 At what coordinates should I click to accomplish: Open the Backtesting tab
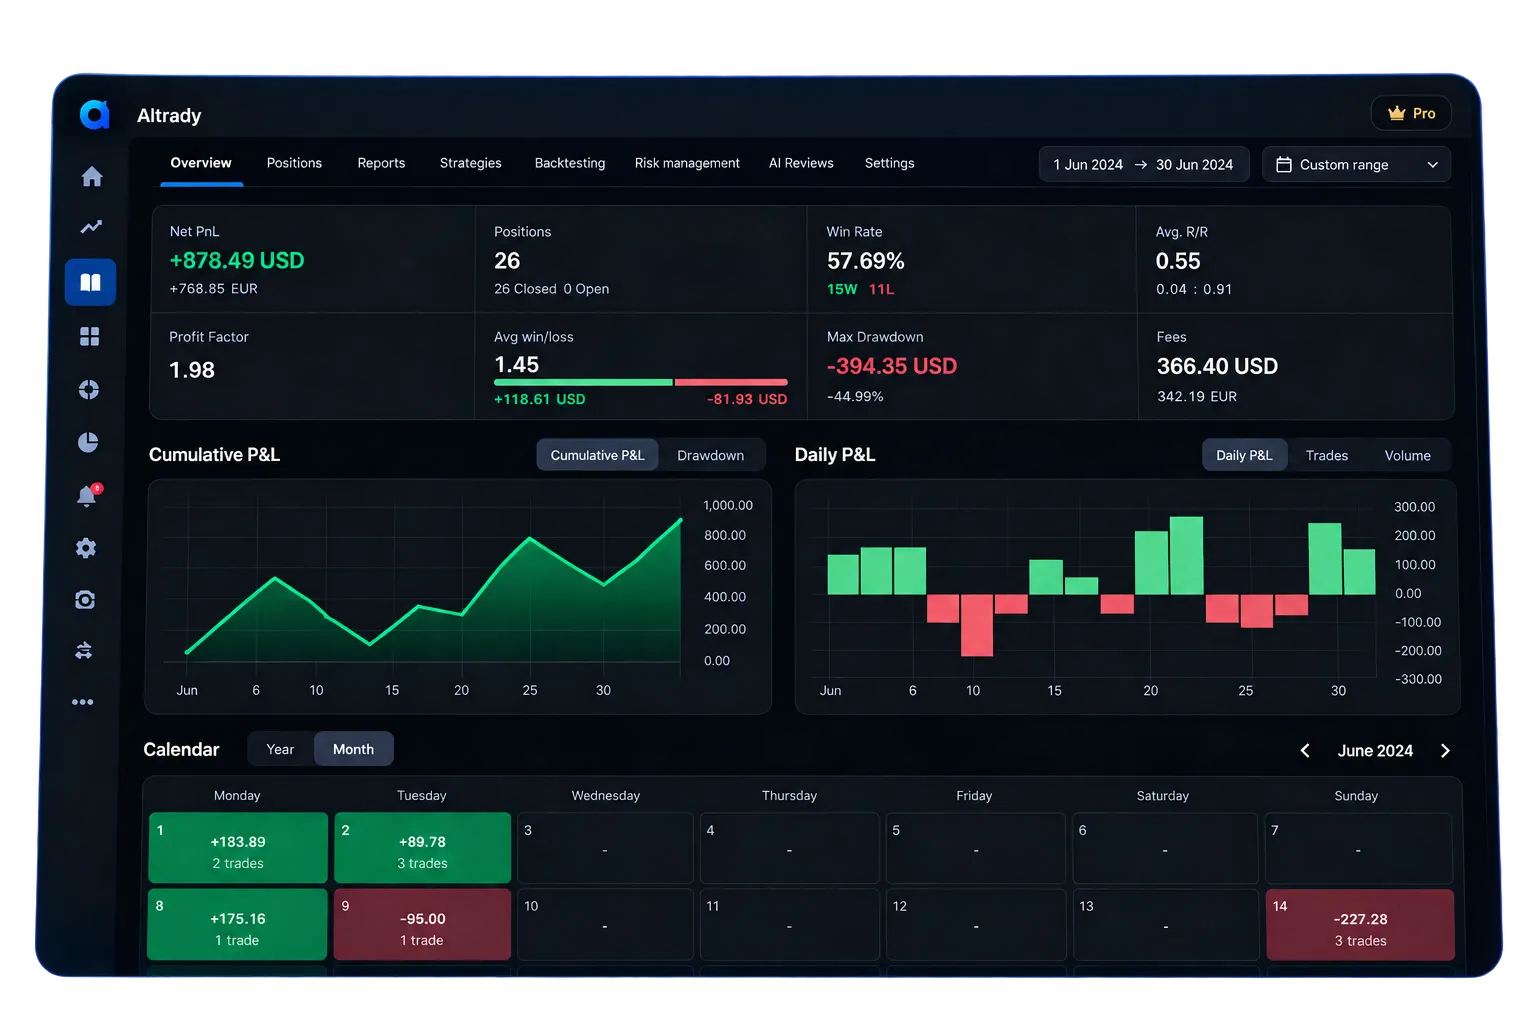pyautogui.click(x=570, y=163)
